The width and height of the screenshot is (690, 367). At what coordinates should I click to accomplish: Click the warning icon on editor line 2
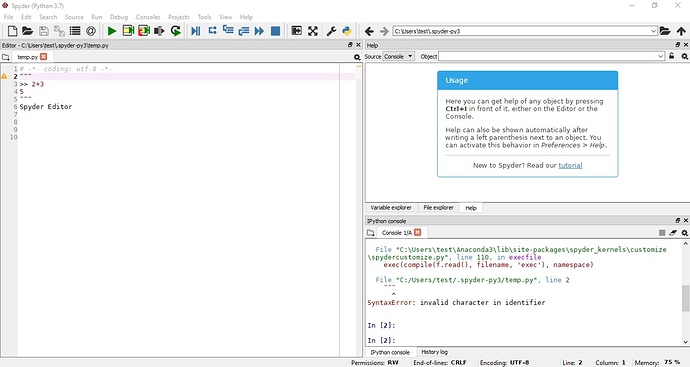click(x=4, y=76)
